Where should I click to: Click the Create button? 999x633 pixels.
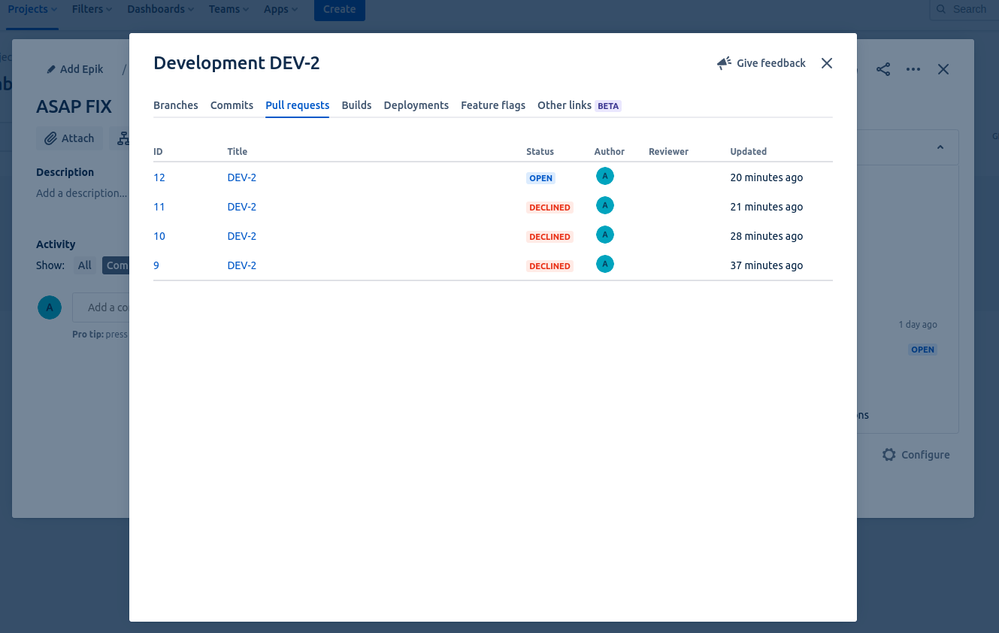[x=339, y=10]
